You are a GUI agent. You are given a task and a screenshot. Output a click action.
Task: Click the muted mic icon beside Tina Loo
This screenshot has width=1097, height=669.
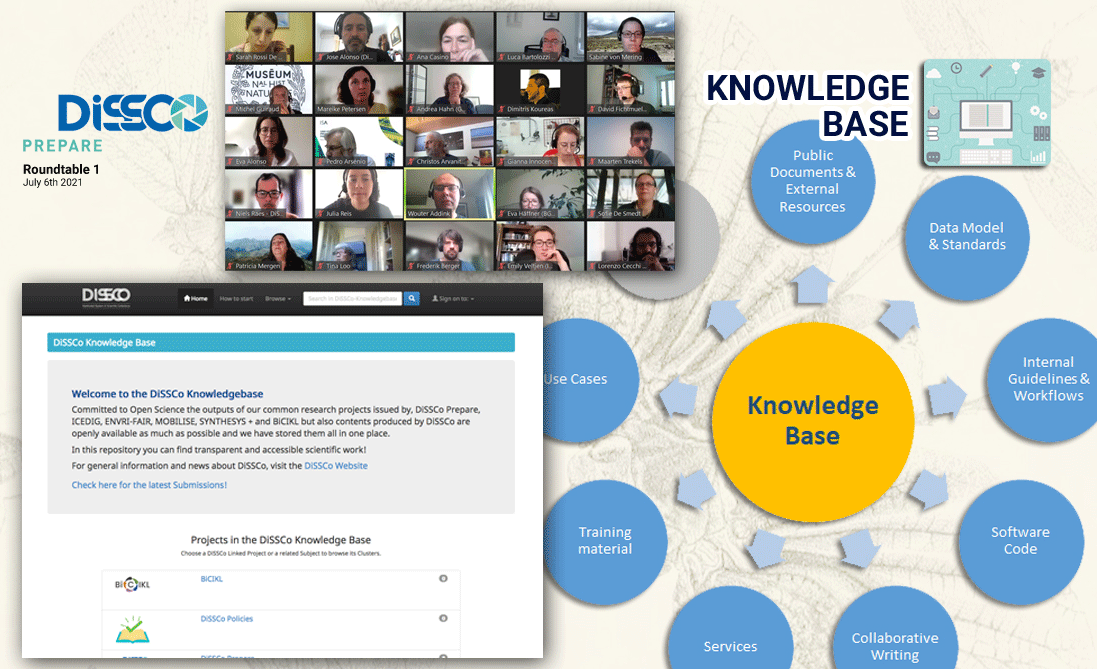point(320,266)
